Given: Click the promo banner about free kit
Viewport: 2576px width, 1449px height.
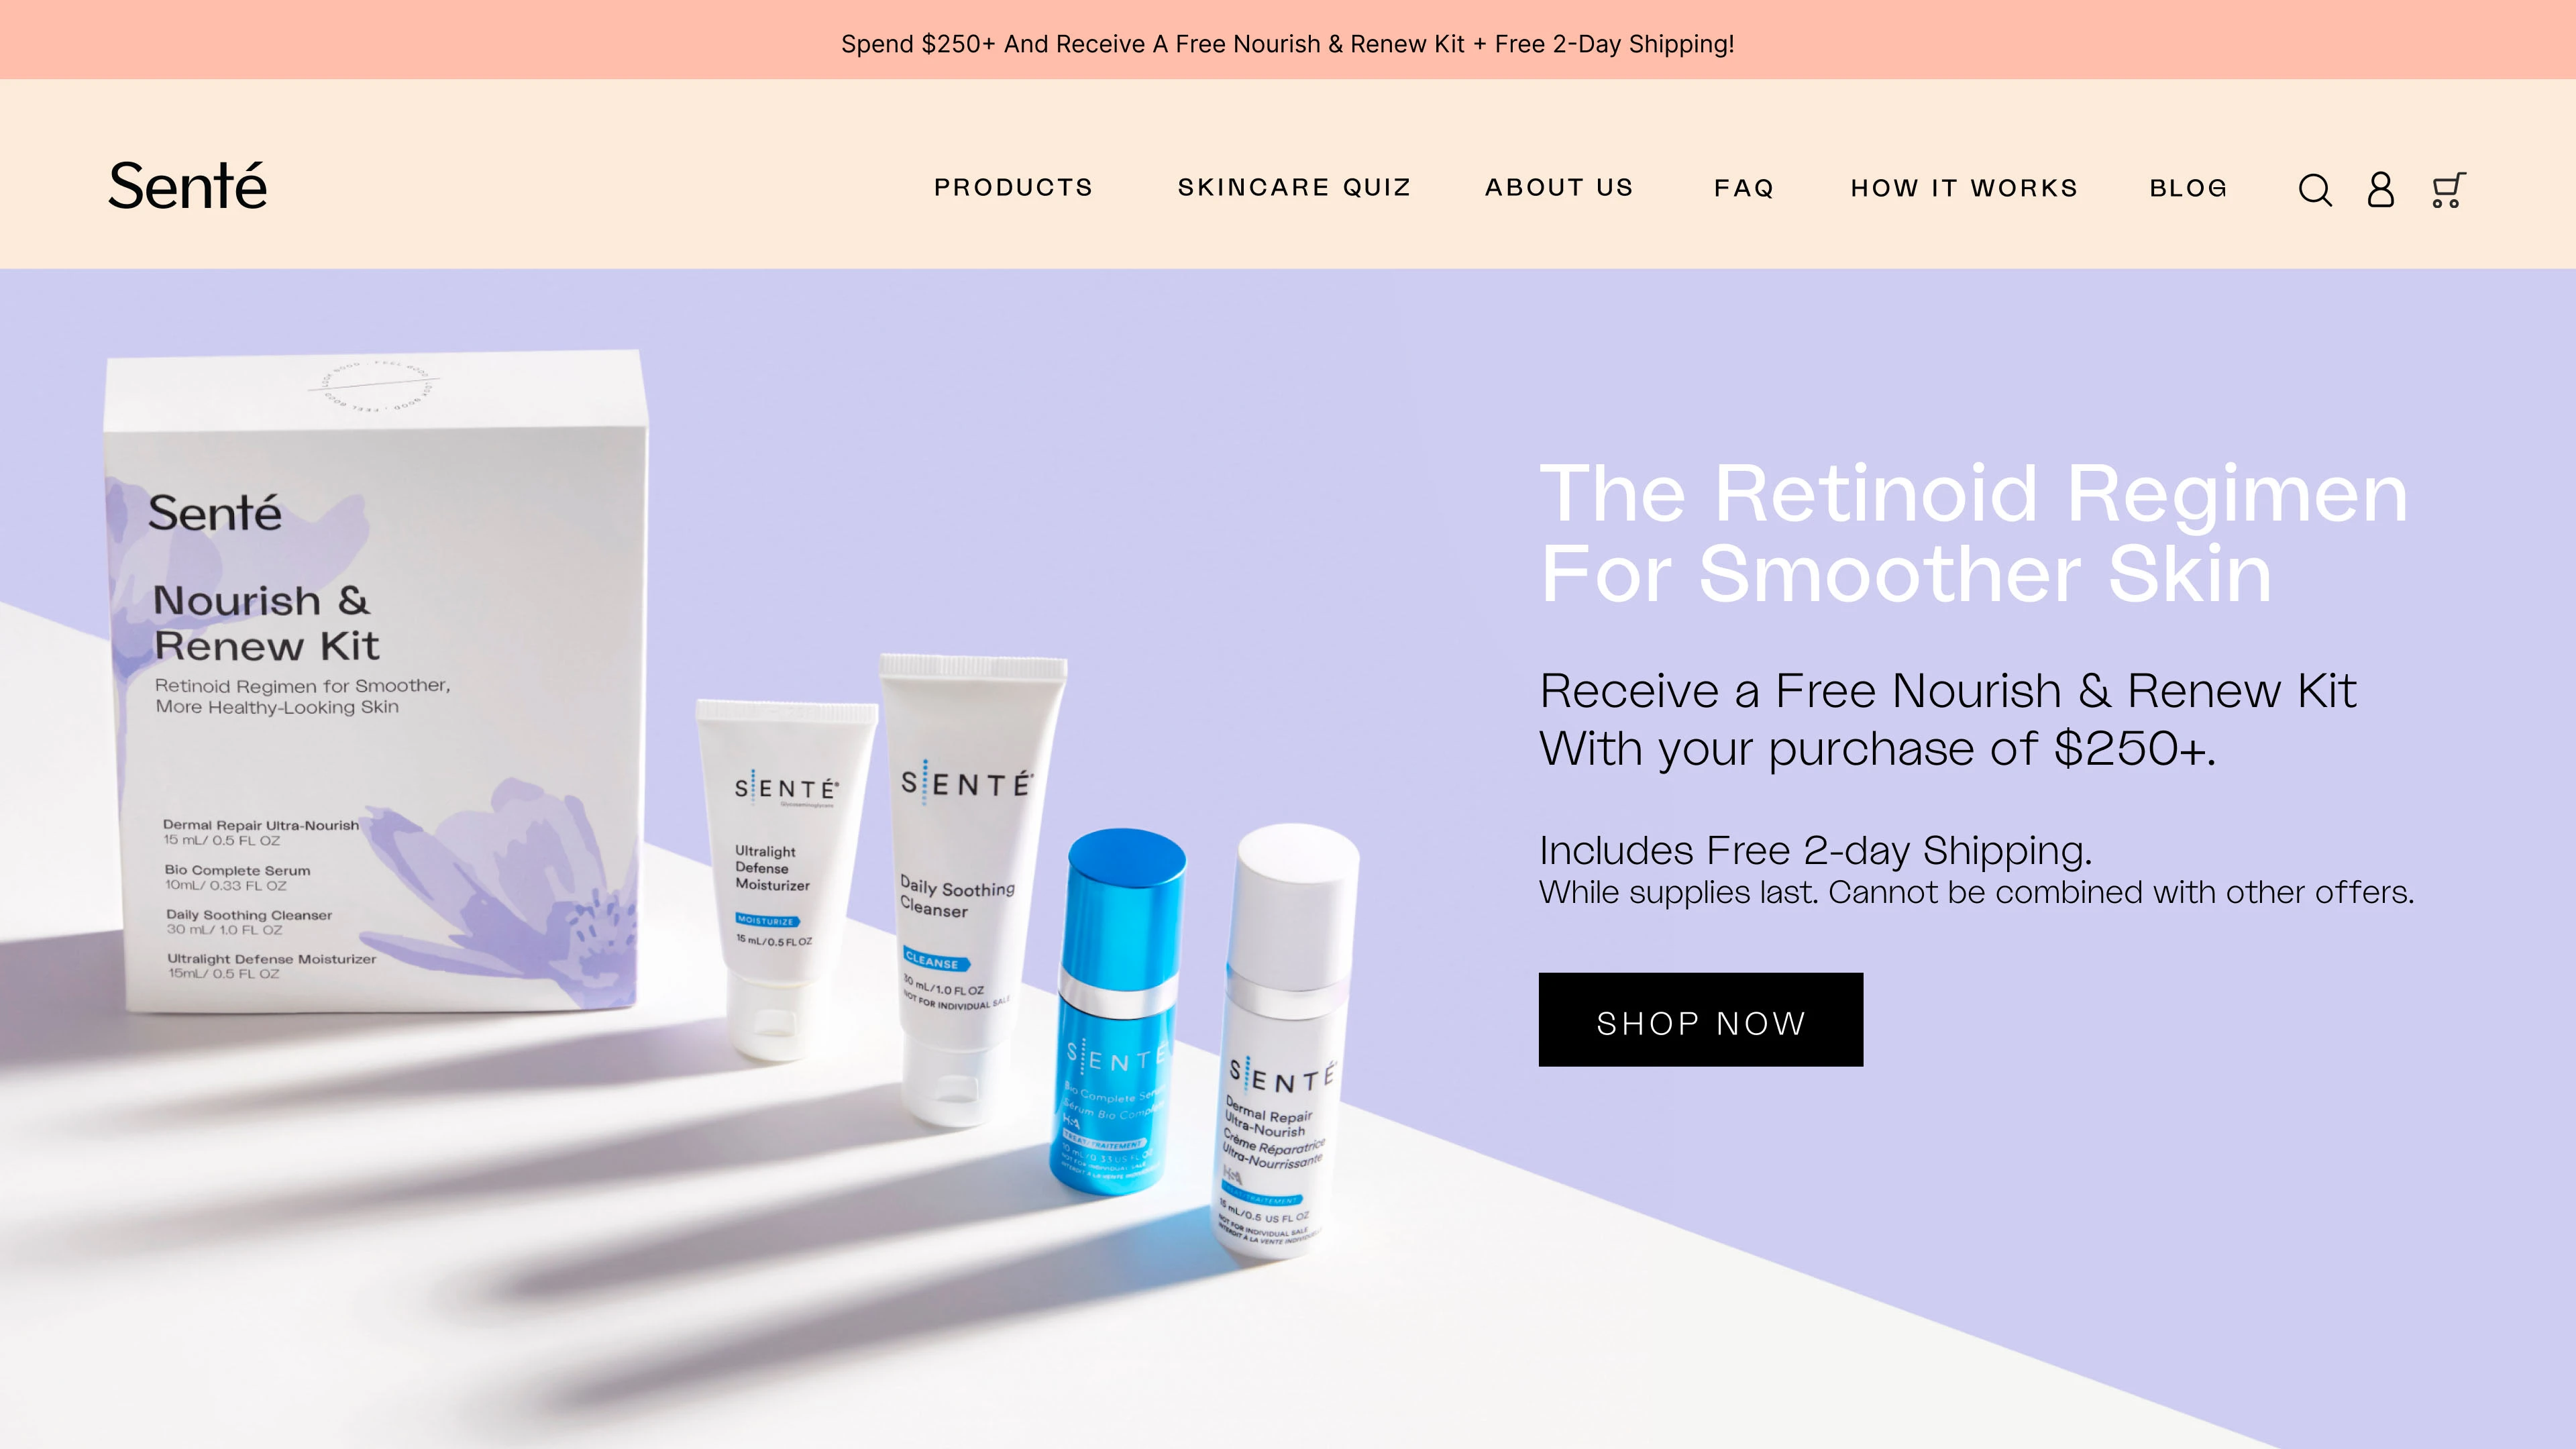Looking at the screenshot, I should [1288, 44].
